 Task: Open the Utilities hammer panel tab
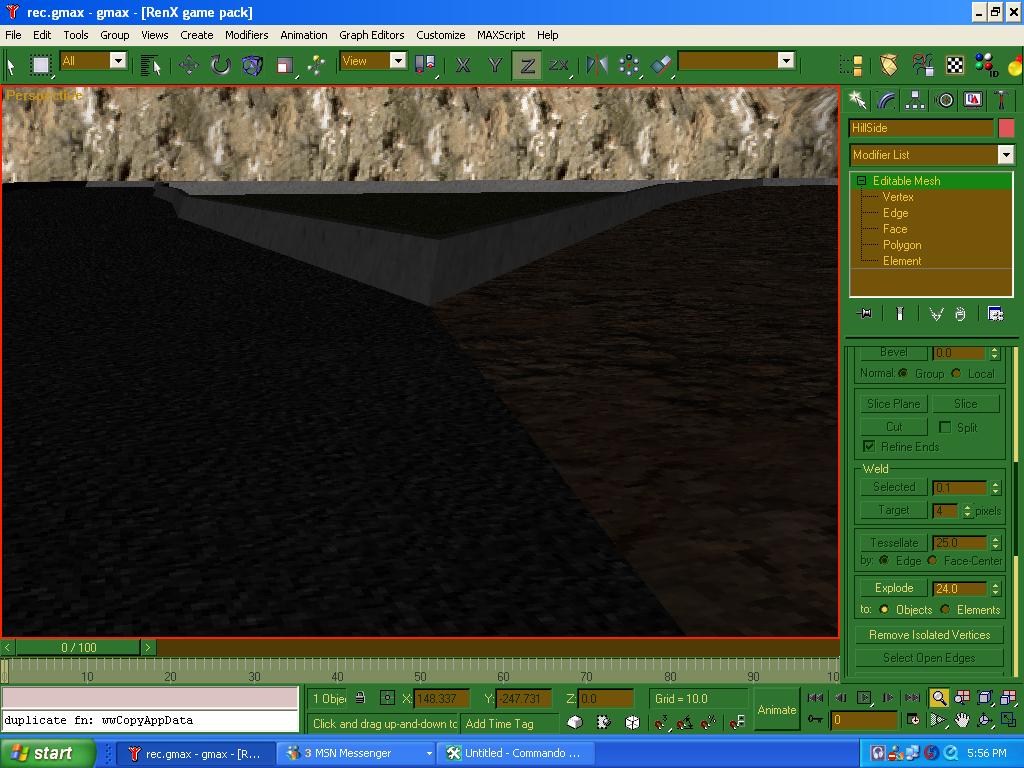coord(1001,100)
